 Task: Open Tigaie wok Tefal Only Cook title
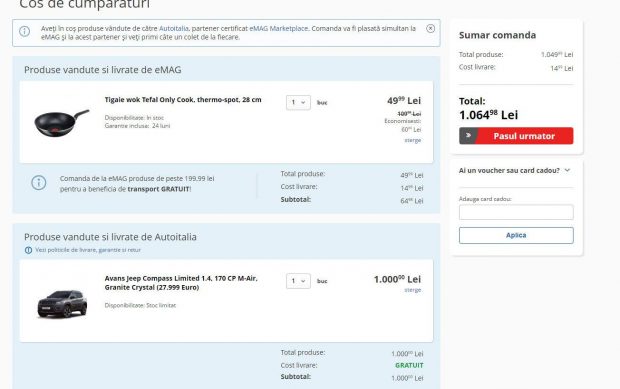click(183, 100)
